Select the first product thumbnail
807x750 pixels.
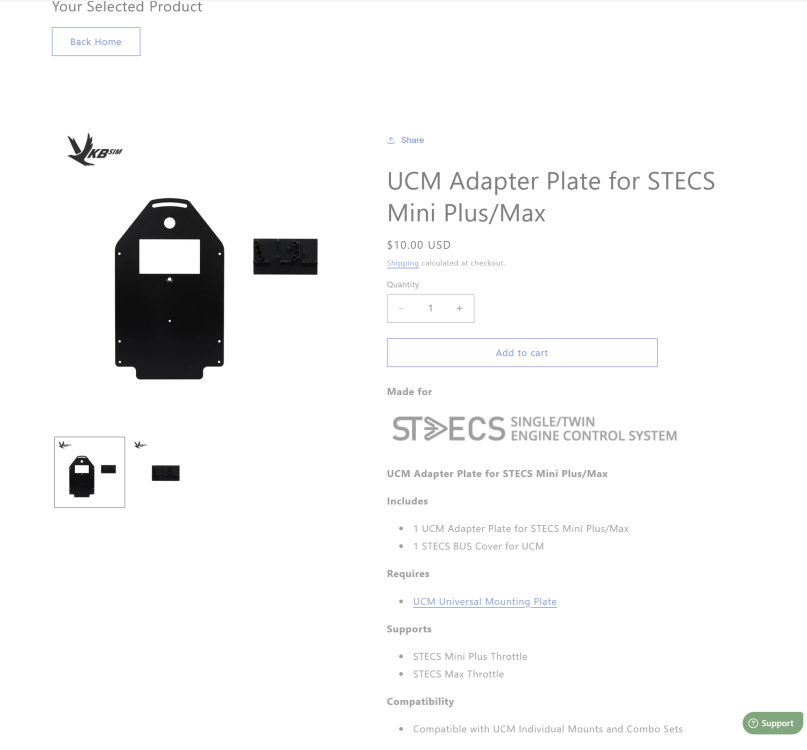click(x=89, y=471)
